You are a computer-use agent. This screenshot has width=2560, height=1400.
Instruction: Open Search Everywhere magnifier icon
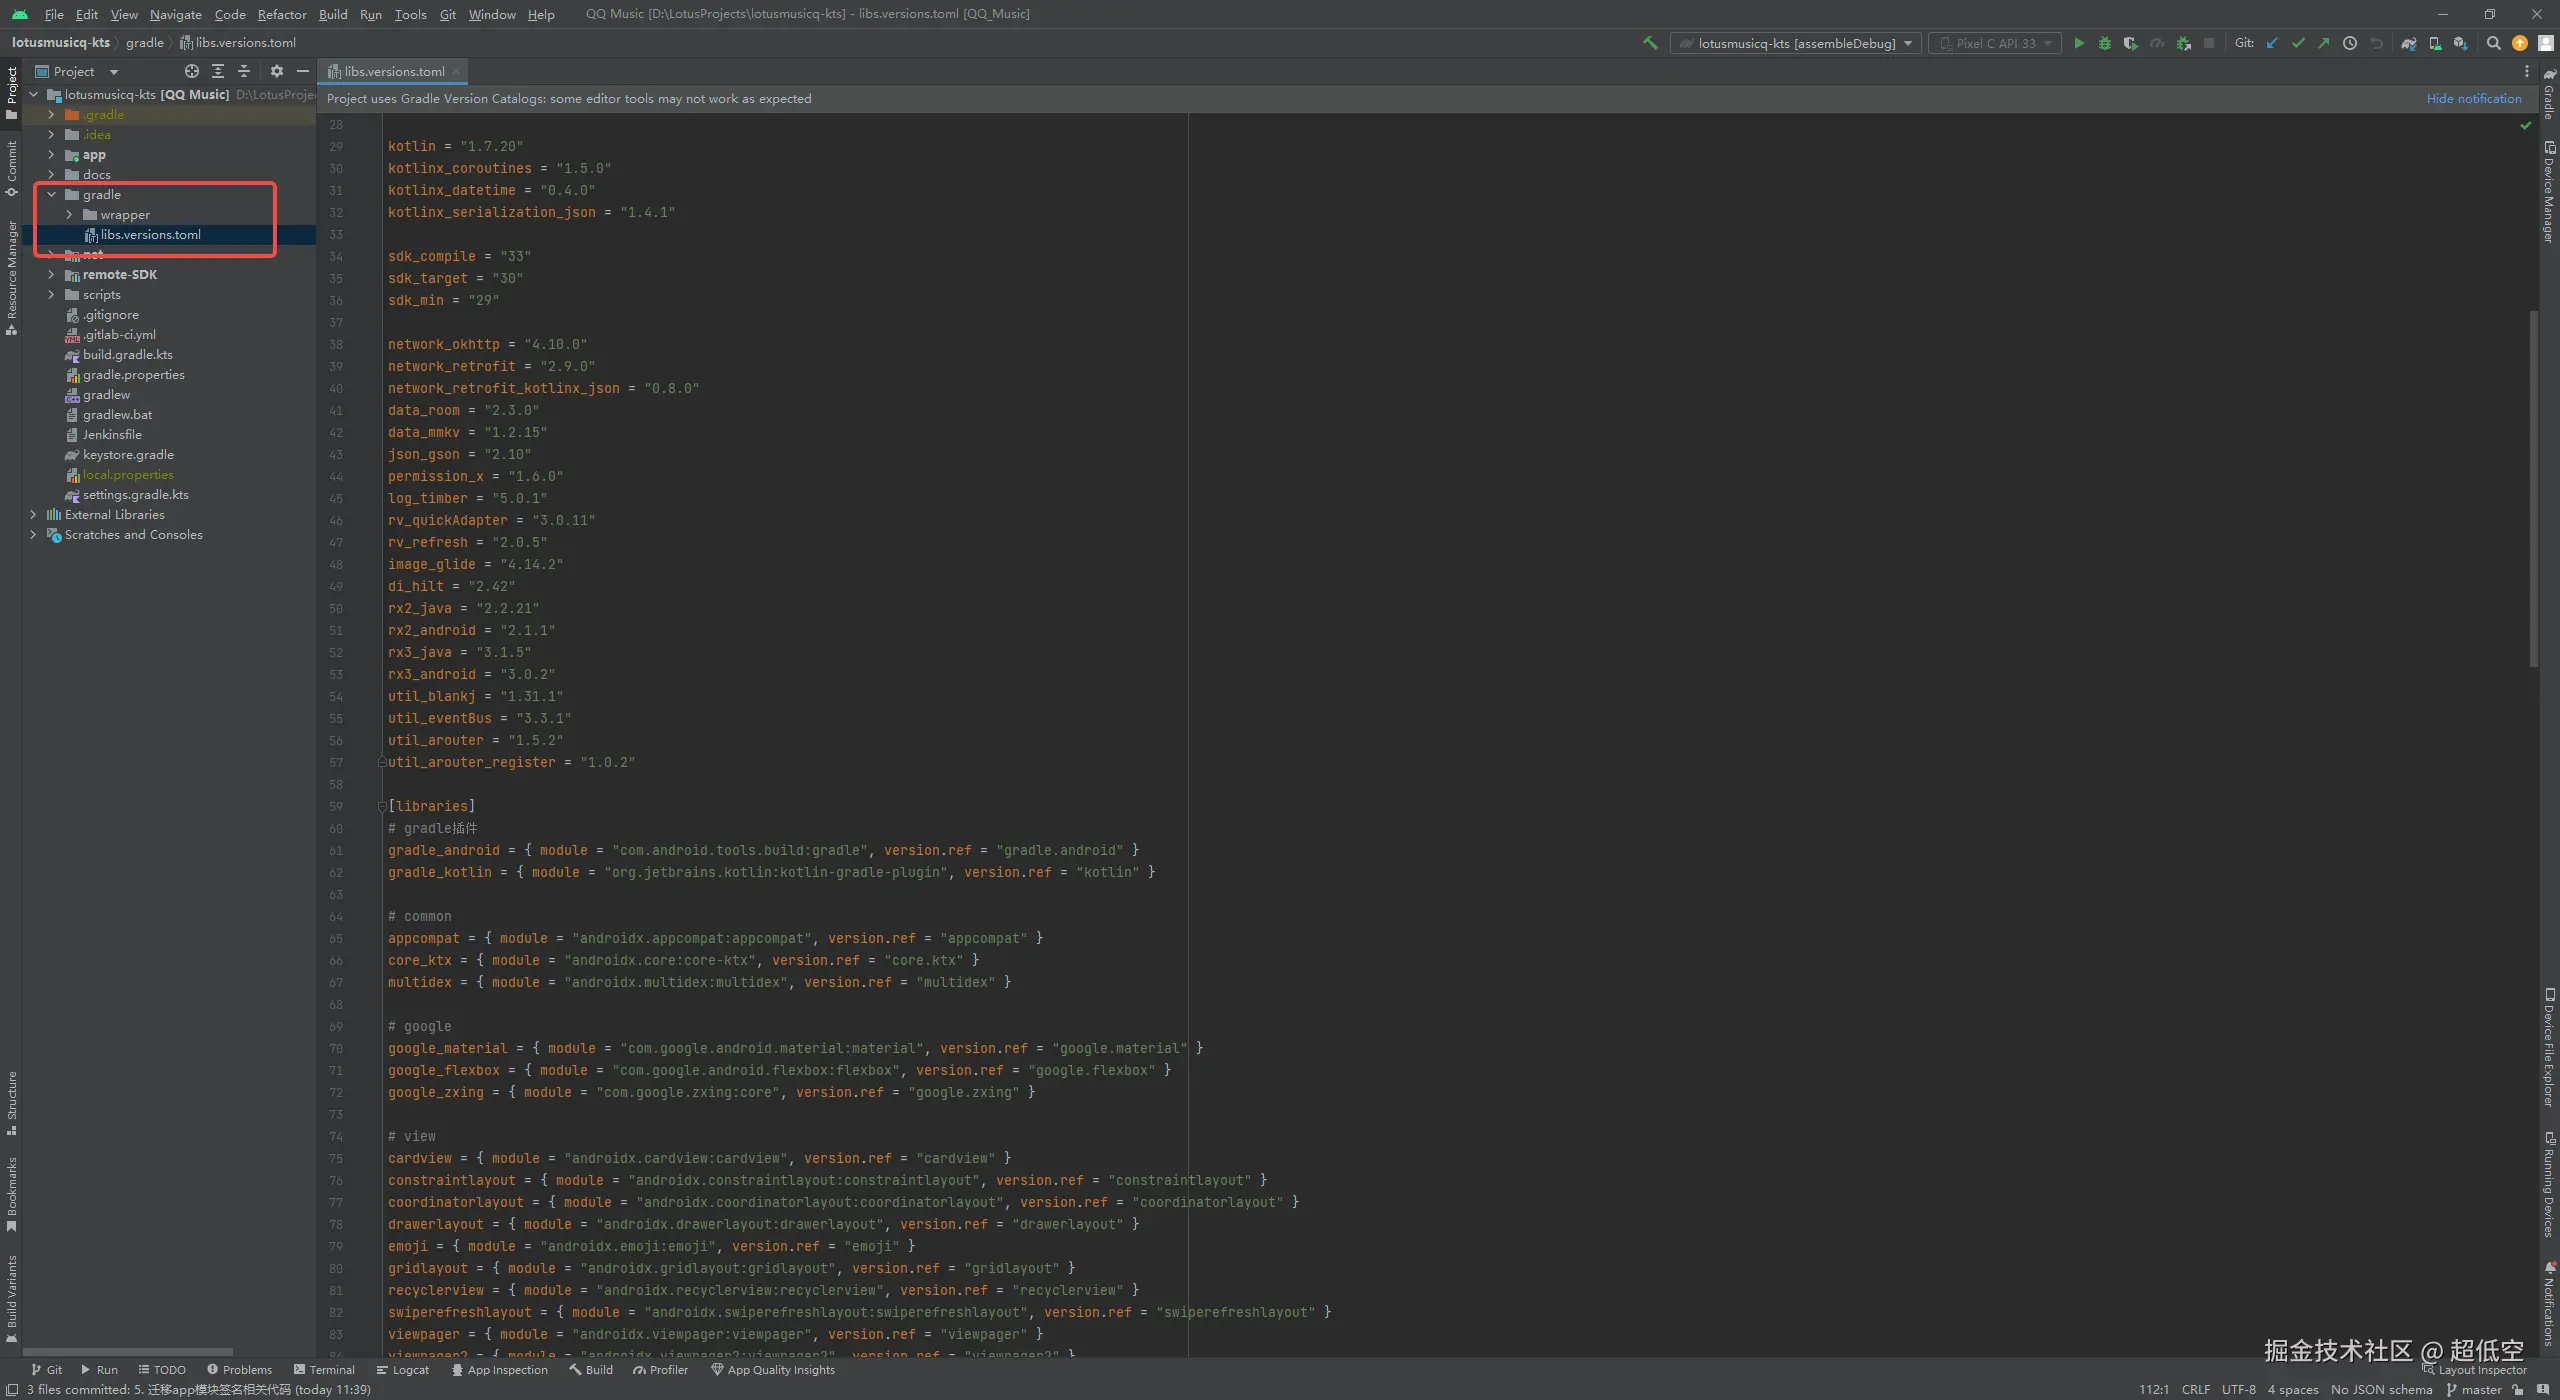(x=2494, y=43)
